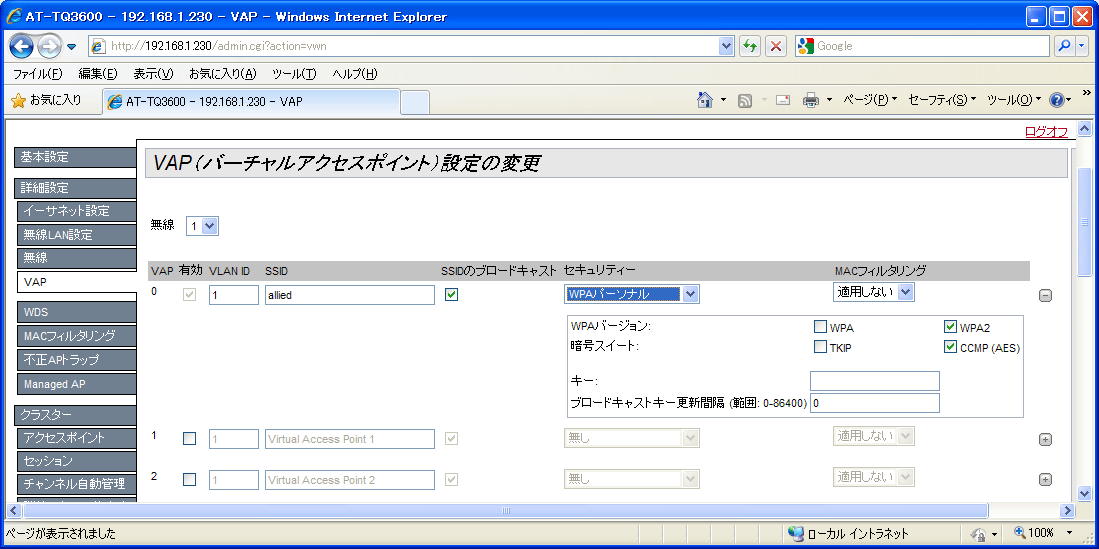Click the broadcast key refresh interval field
The image size is (1099, 549).
[875, 403]
